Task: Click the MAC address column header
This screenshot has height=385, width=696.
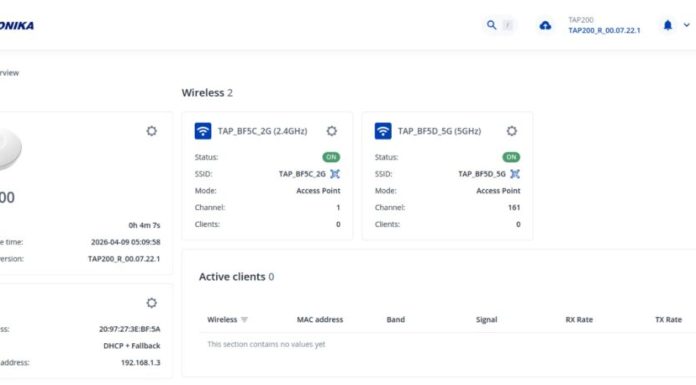Action: (x=320, y=320)
